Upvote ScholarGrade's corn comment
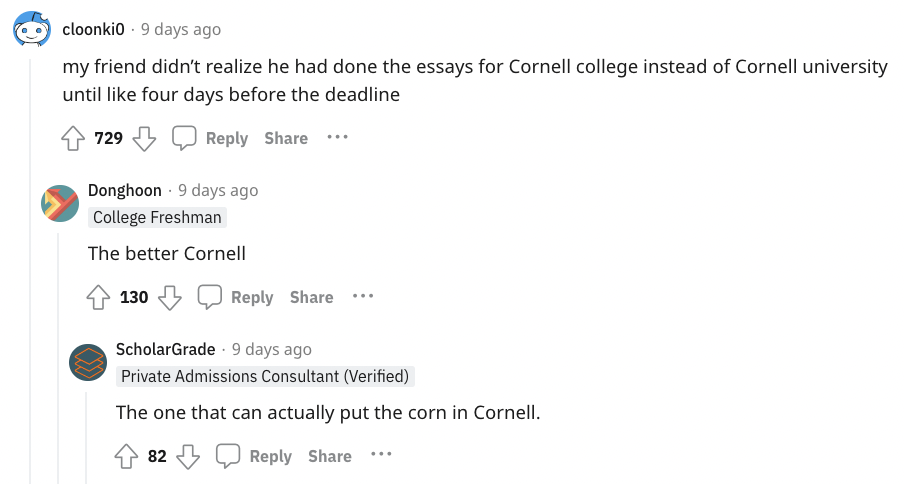The width and height of the screenshot is (904, 484). 126,456
